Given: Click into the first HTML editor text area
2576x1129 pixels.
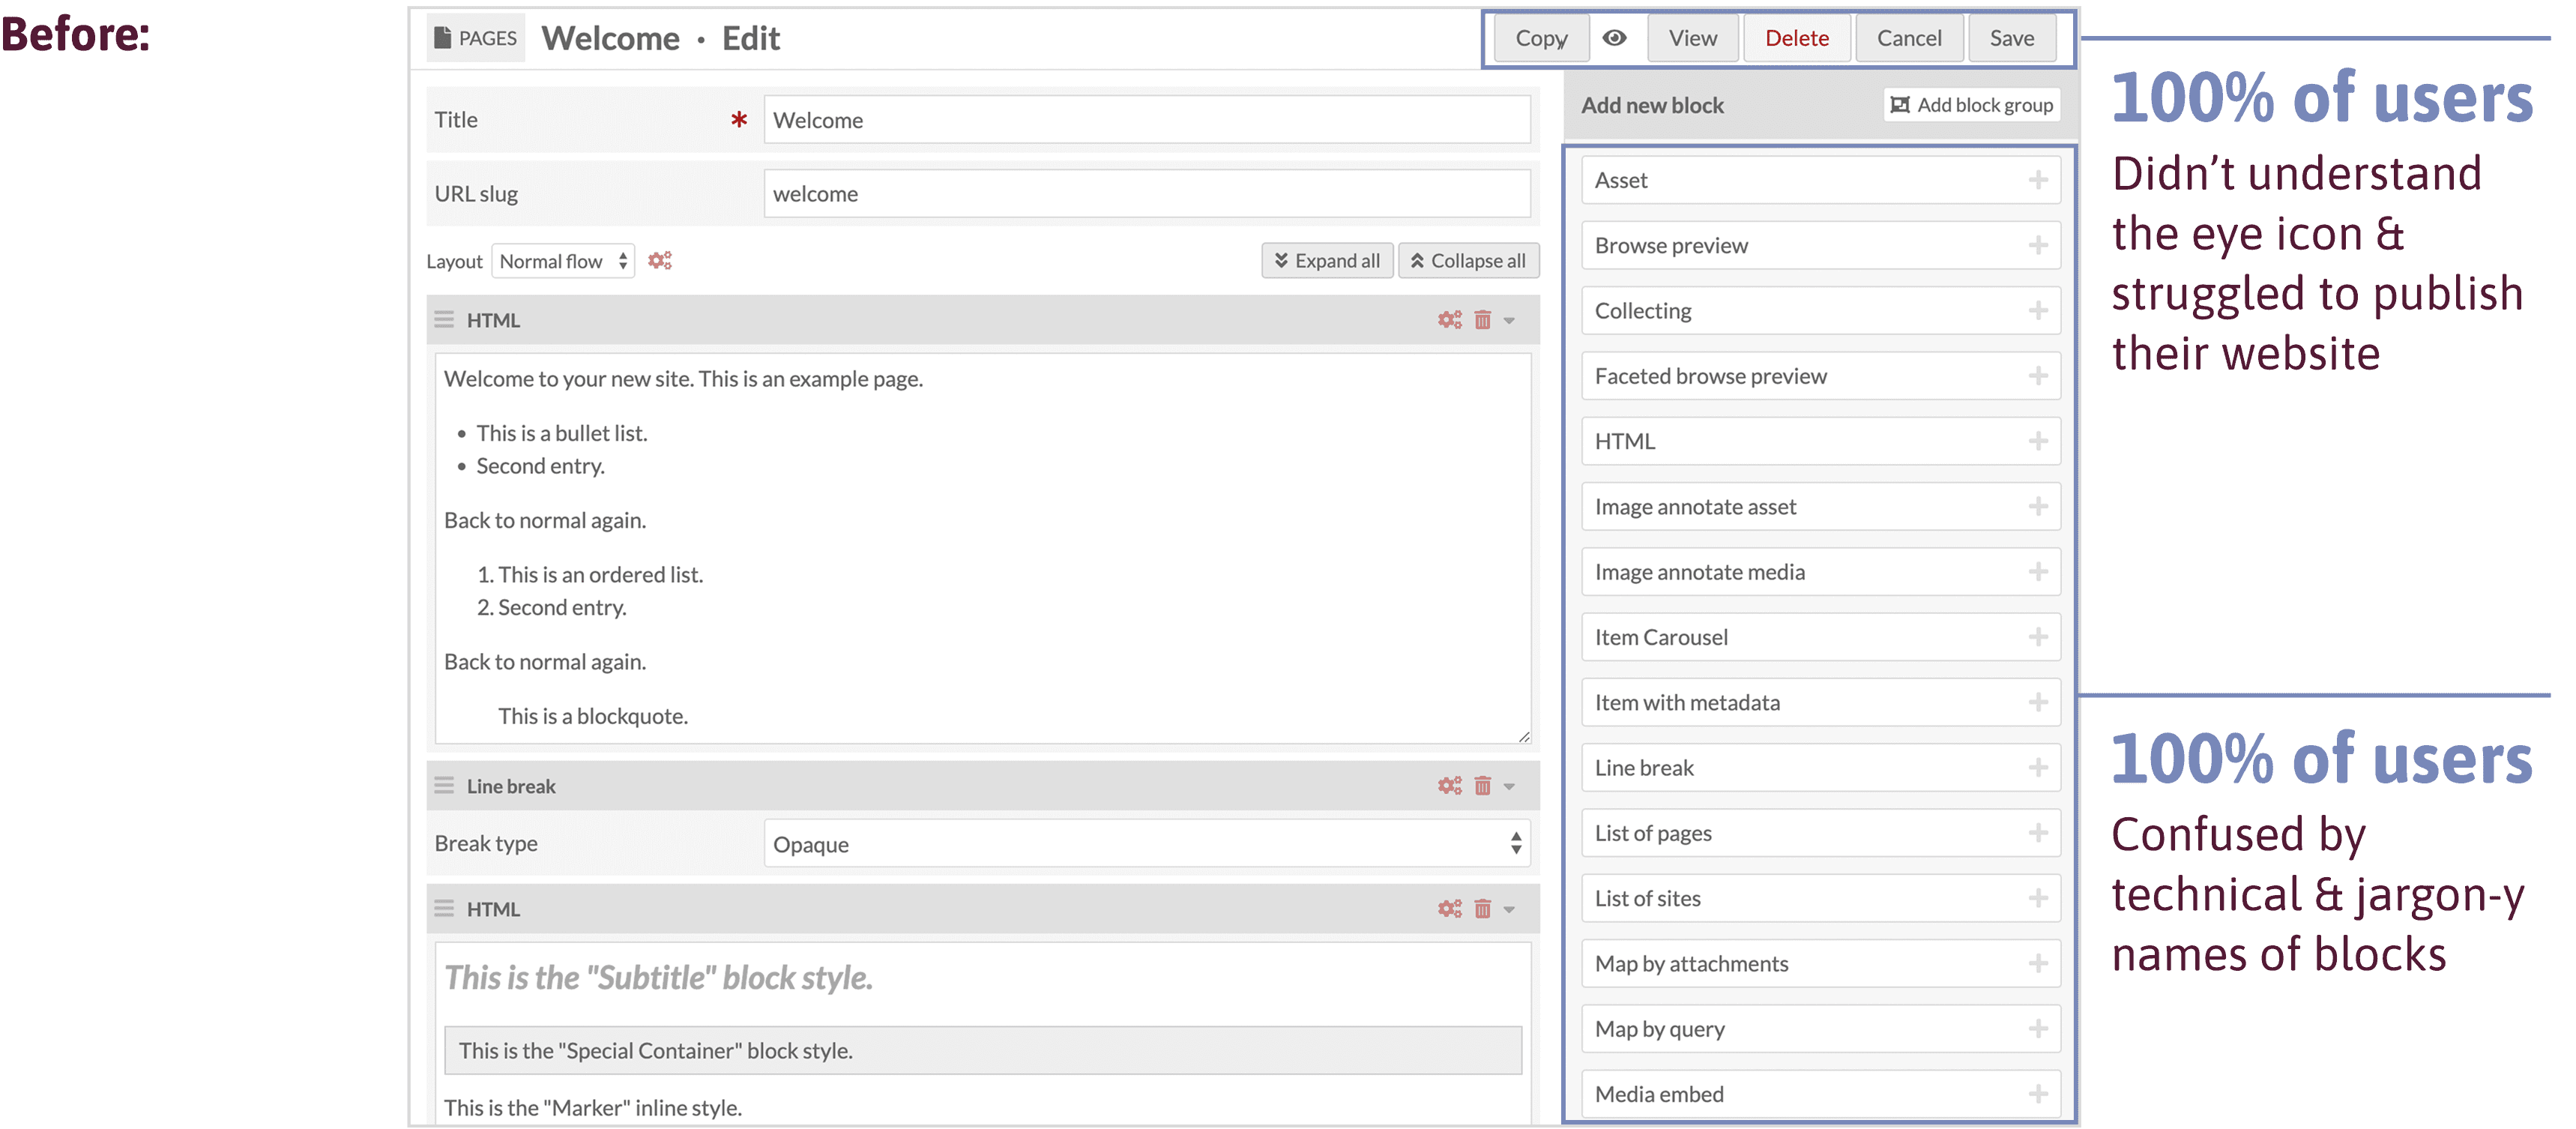Looking at the screenshot, I should coord(983,548).
